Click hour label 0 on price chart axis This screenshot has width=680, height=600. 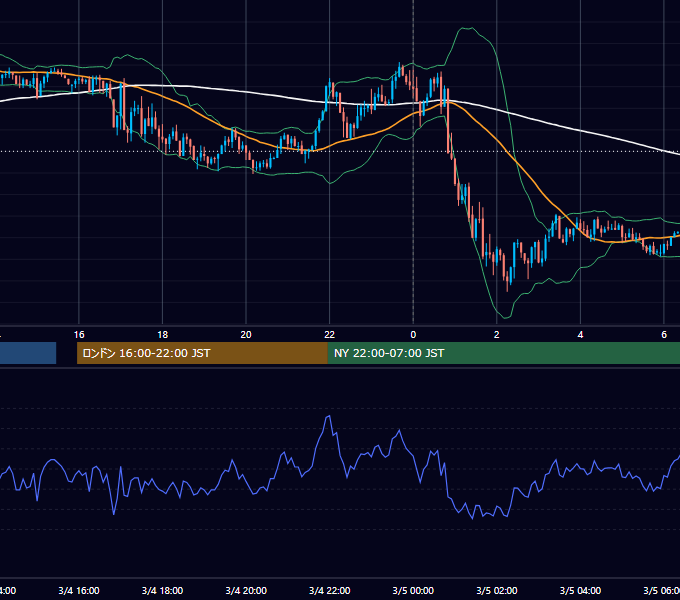point(413,335)
